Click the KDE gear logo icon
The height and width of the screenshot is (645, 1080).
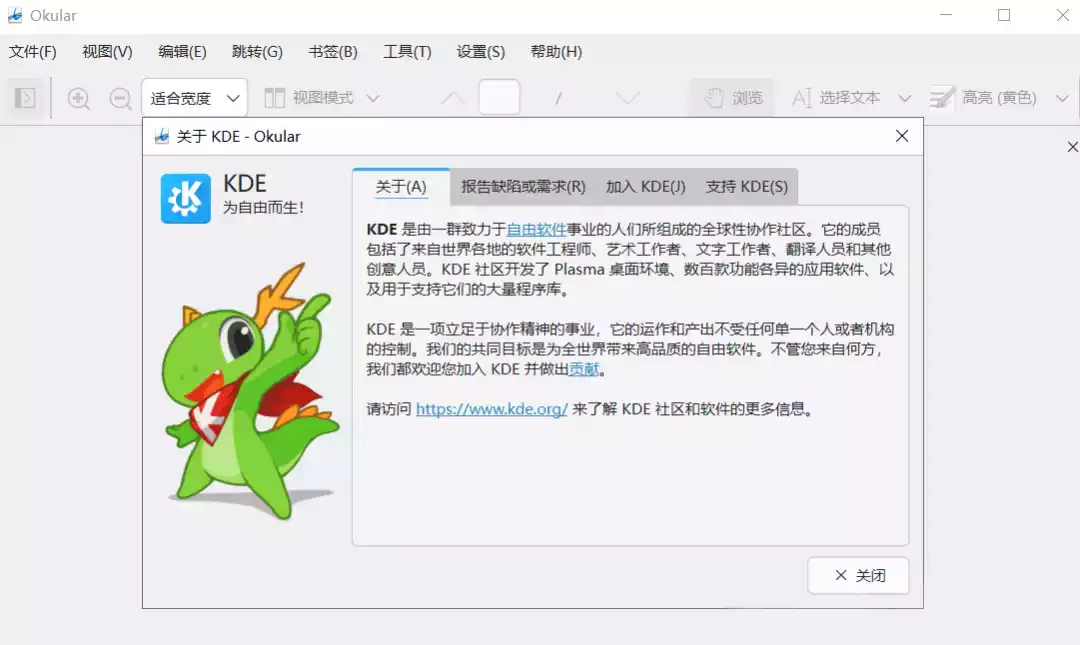(x=186, y=198)
